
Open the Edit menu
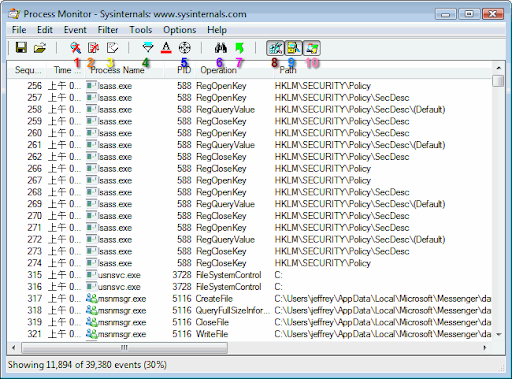(45, 30)
